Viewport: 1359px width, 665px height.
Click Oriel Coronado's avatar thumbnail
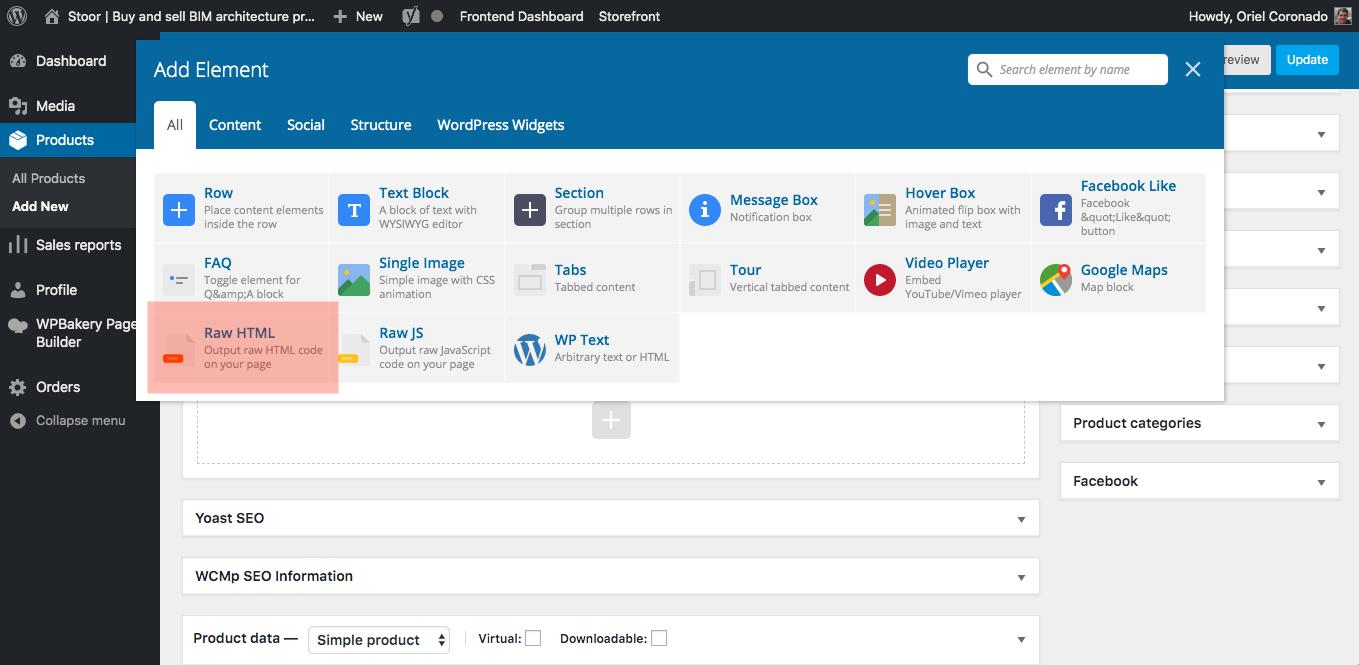(x=1343, y=16)
